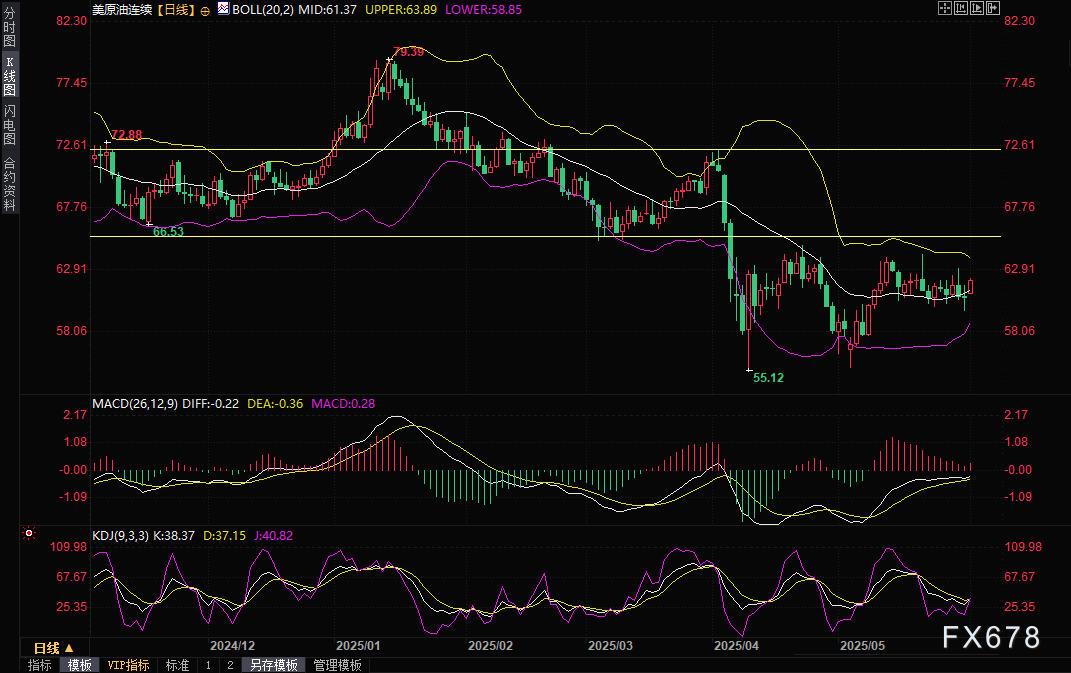Switch to the 分时图 view
The image size is (1071, 673).
(9, 28)
